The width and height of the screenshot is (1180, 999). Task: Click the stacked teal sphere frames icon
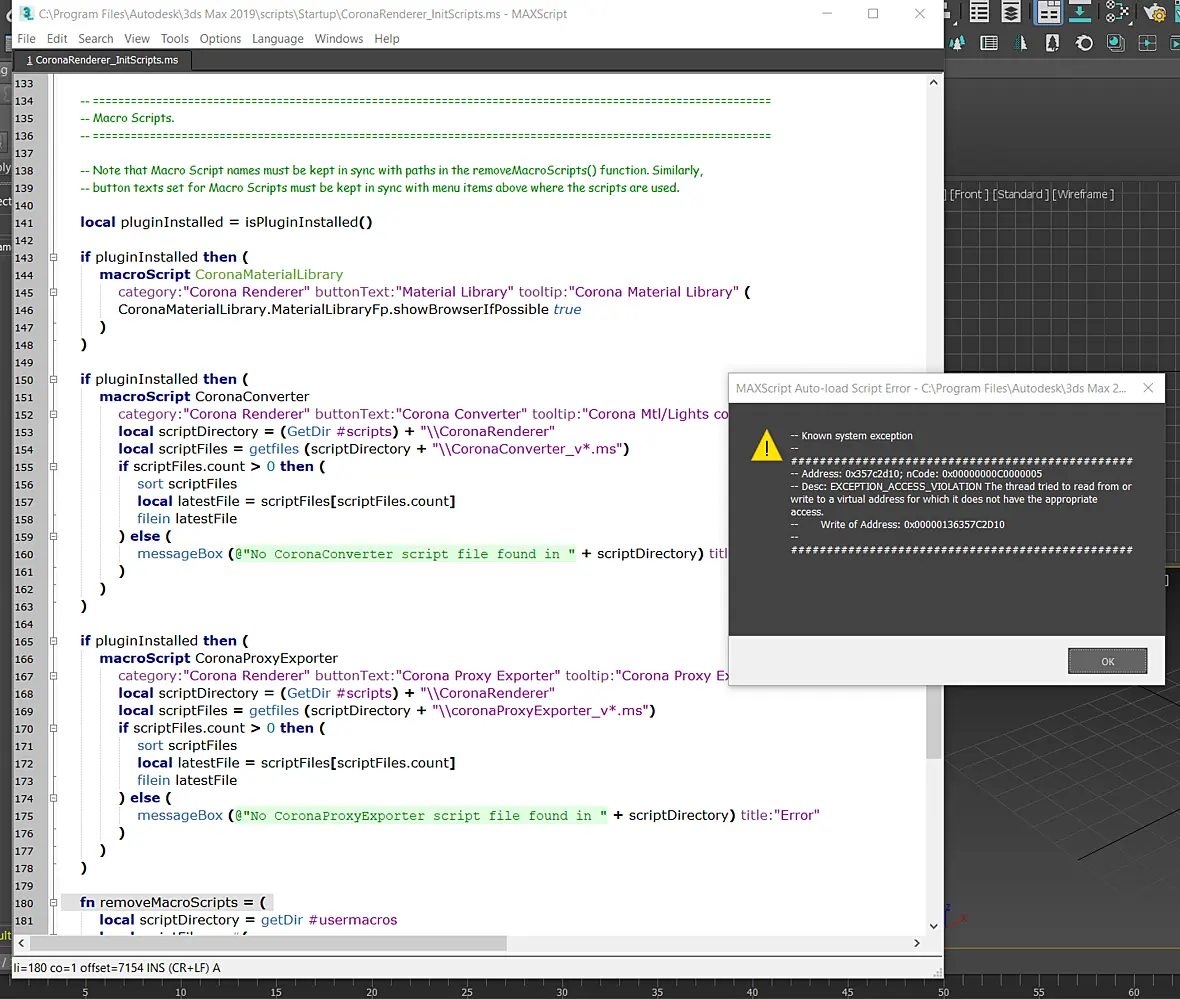[1115, 44]
